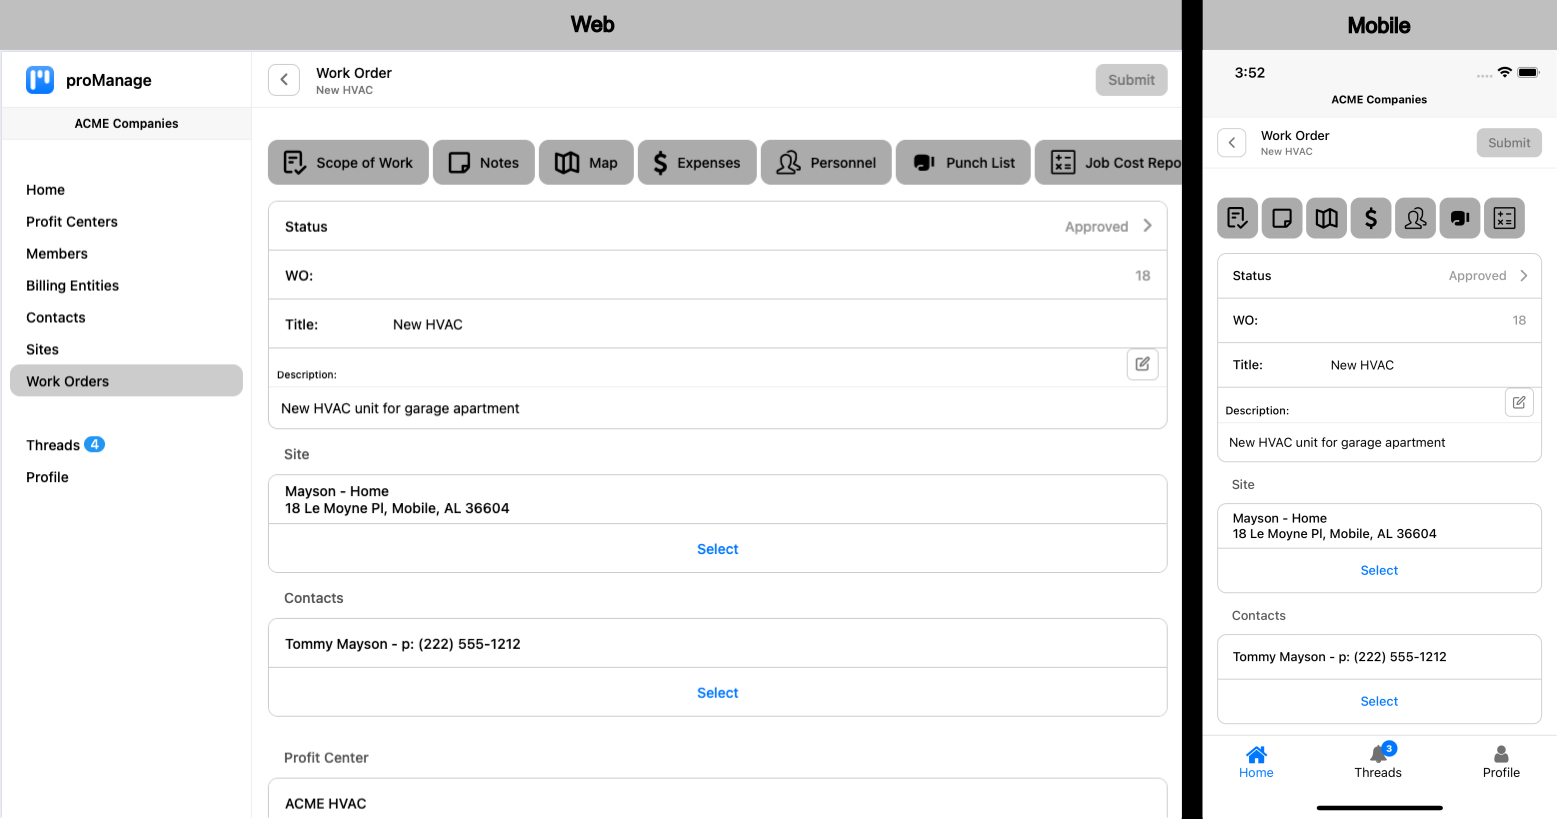
Task: Open Personnel icon in mobile toolbar
Action: (x=1415, y=218)
